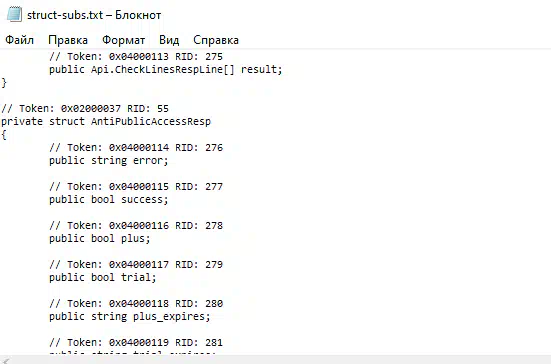Image resolution: width=551 pixels, height=364 pixels.
Task: Place cursor on the trial field name
Action: pyautogui.click(x=136, y=278)
